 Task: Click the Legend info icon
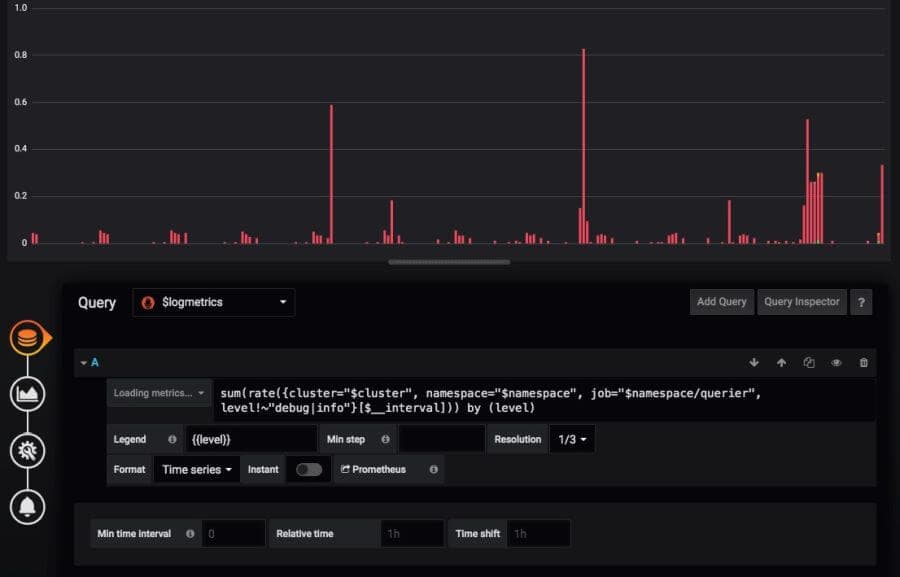172,439
